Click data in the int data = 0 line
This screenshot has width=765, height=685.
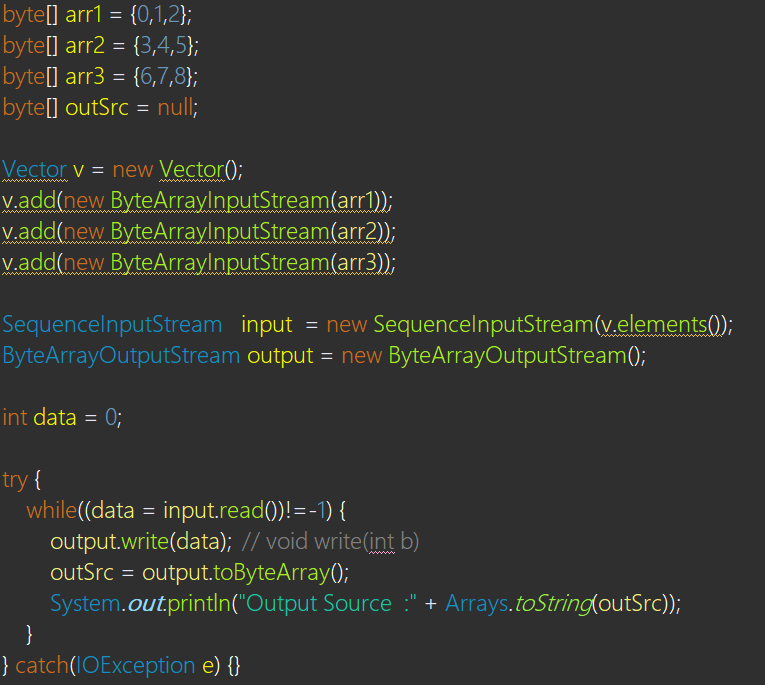click(55, 418)
